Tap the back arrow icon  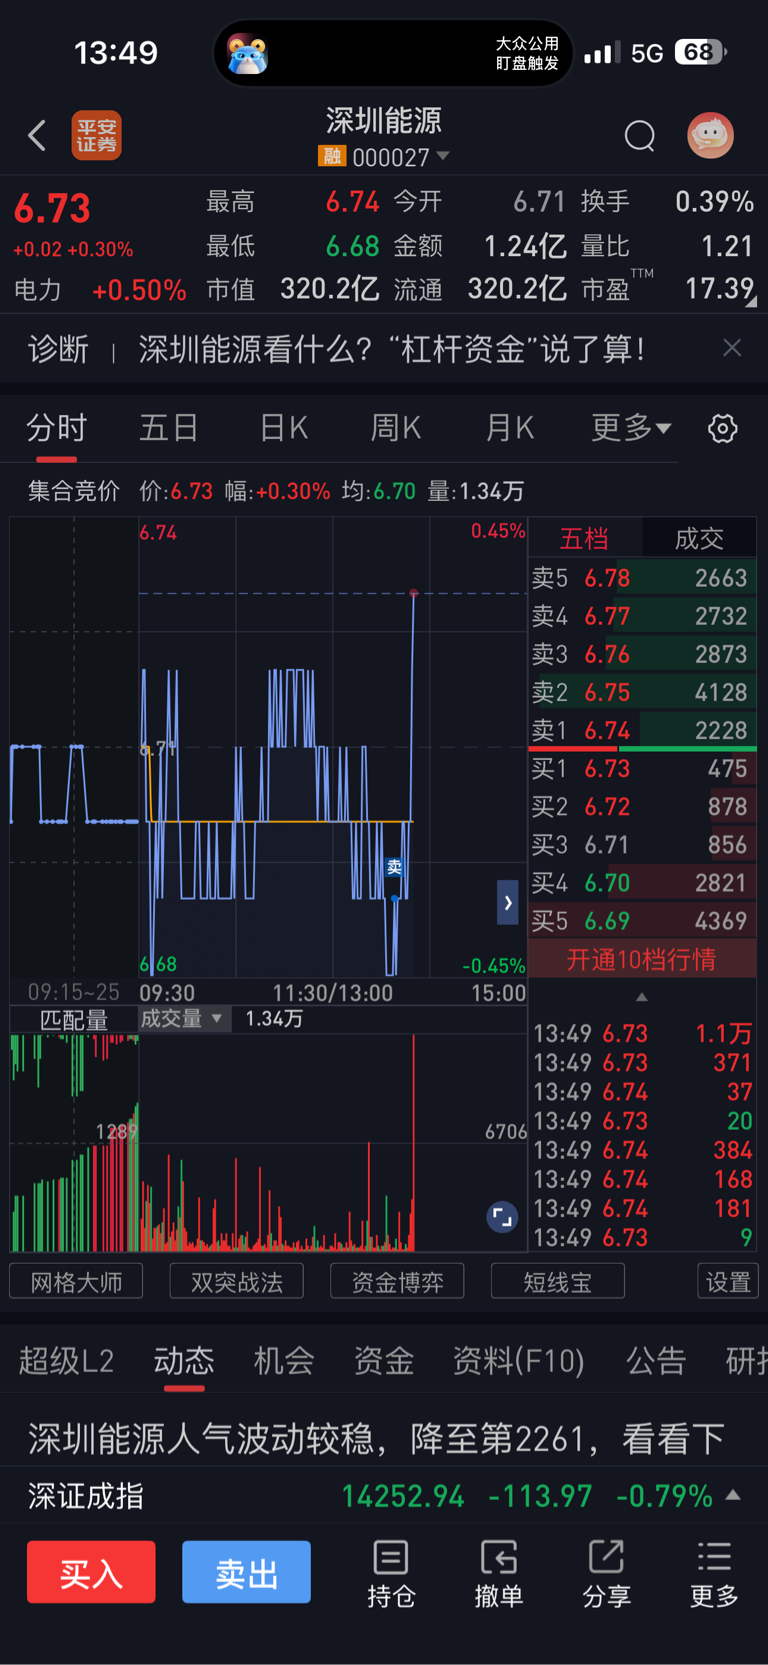[37, 135]
